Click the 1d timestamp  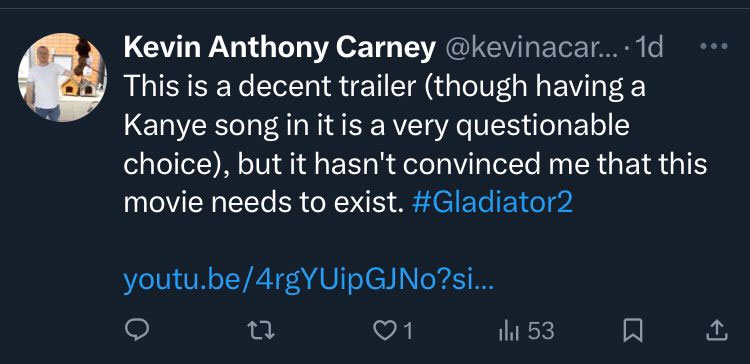(x=647, y=47)
